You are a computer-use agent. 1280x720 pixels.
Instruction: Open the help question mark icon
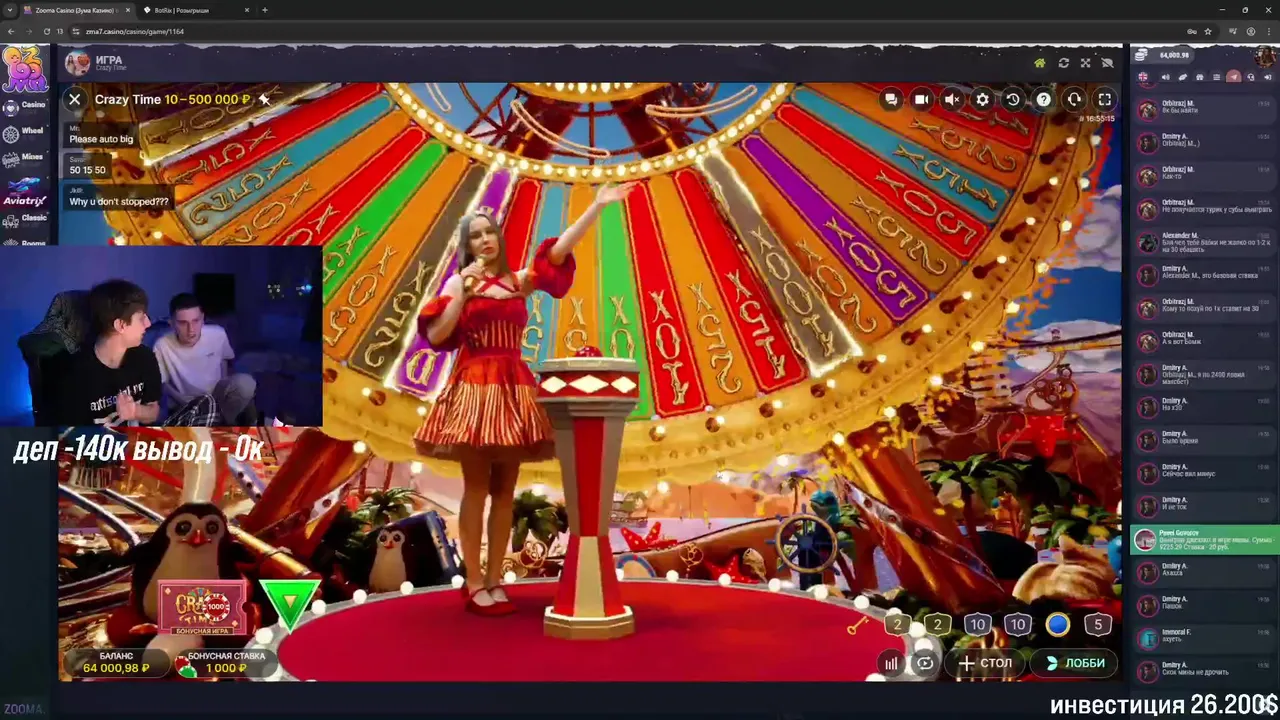click(1043, 99)
